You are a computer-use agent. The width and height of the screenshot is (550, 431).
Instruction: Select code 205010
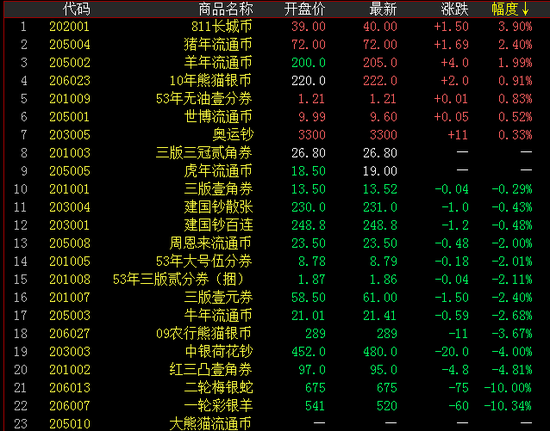point(69,424)
